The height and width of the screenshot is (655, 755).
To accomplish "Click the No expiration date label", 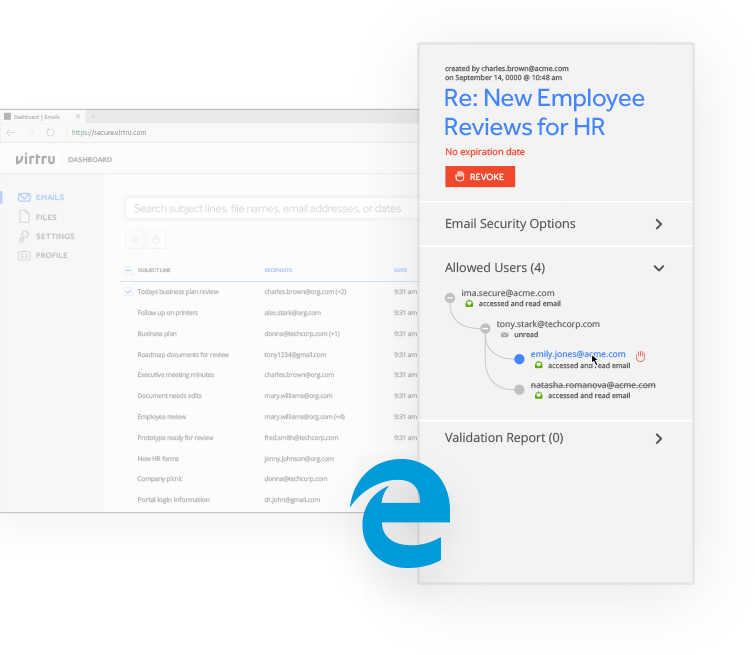I will 484,152.
